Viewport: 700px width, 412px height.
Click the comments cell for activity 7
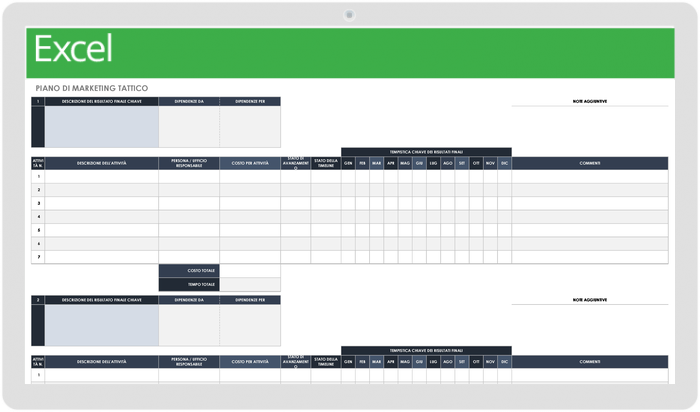click(590, 257)
